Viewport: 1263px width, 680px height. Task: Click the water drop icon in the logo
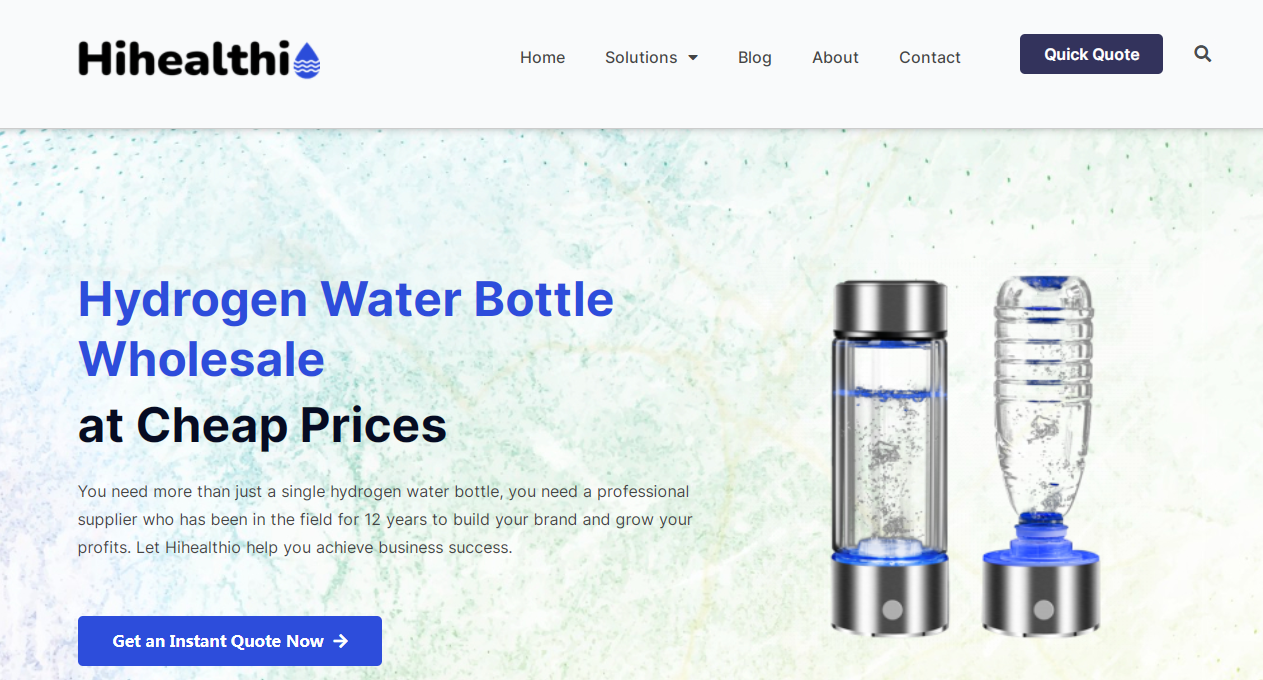[307, 60]
